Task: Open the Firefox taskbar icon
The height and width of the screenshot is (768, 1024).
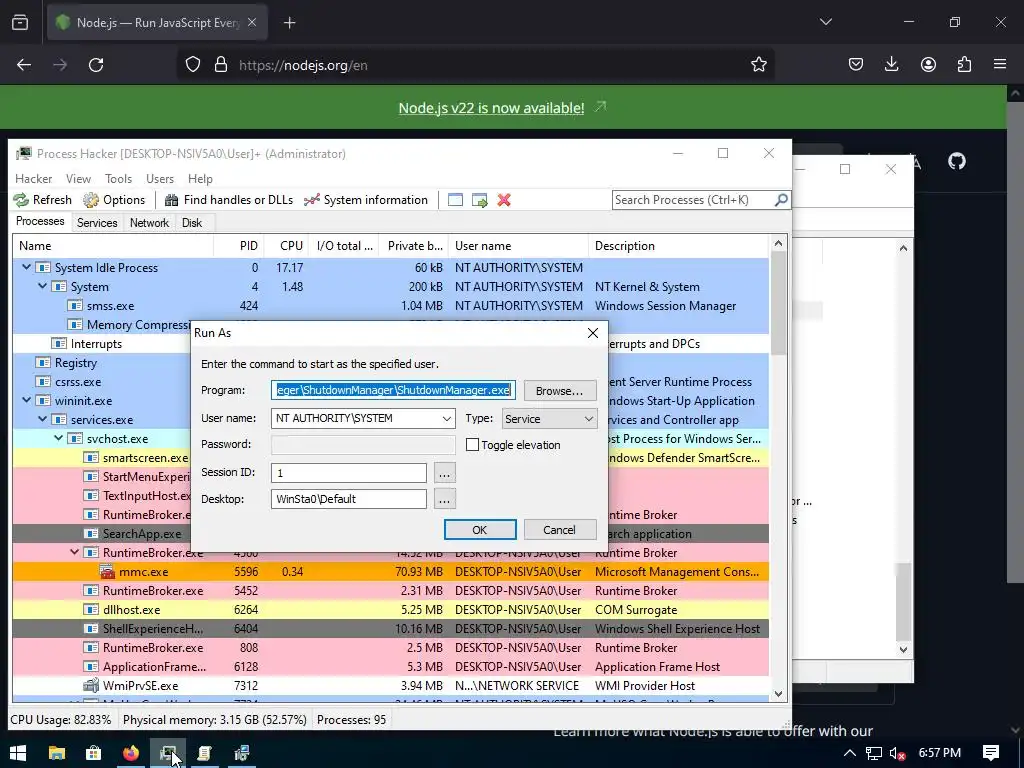Action: pos(131,753)
